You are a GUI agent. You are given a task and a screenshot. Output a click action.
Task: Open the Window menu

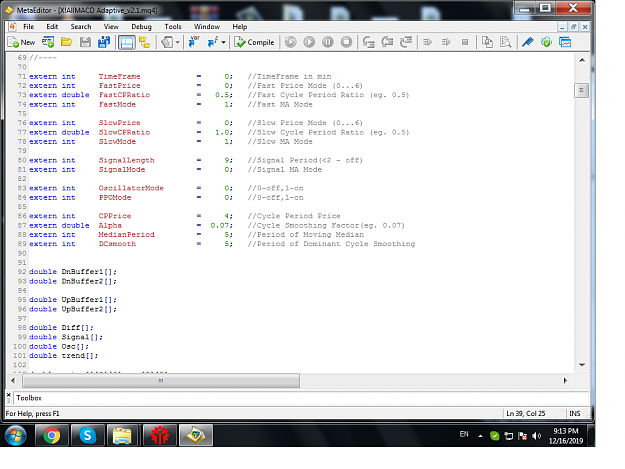pyautogui.click(x=207, y=27)
